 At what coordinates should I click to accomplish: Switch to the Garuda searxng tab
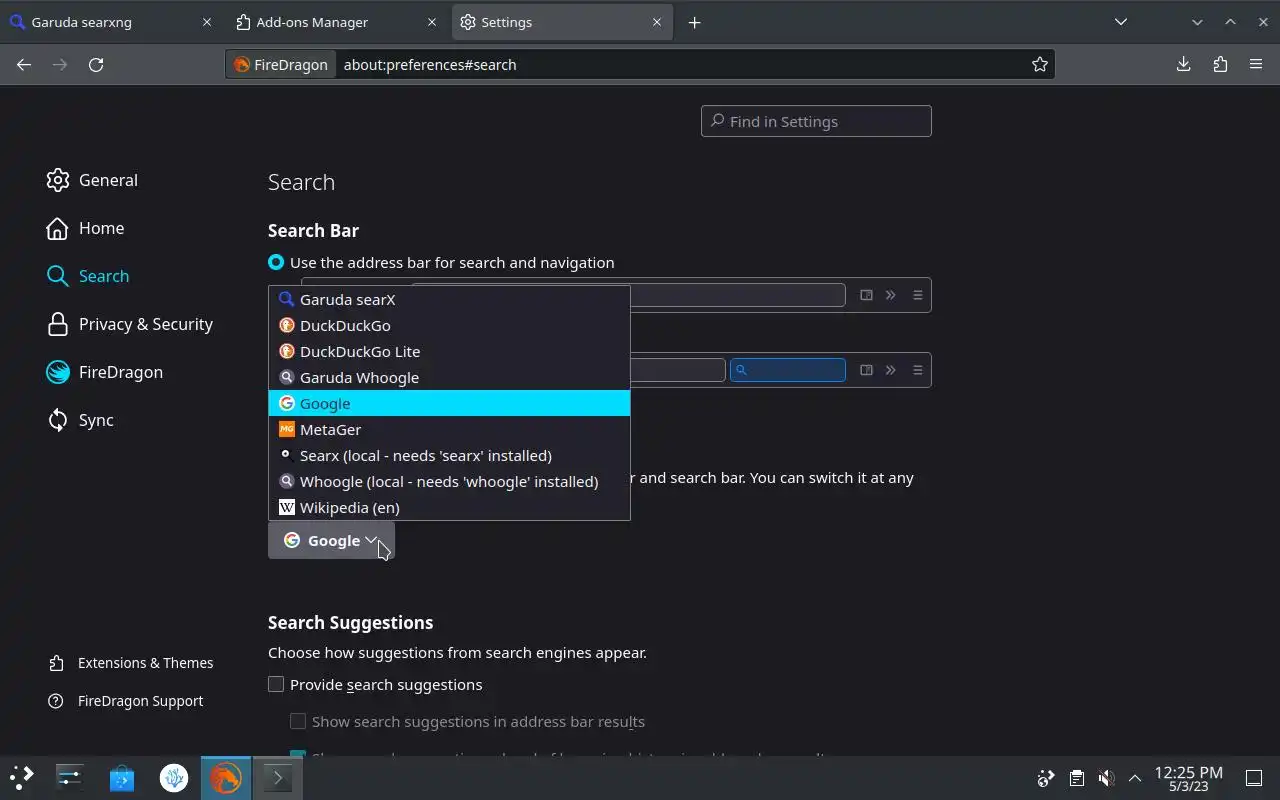pyautogui.click(x=110, y=22)
